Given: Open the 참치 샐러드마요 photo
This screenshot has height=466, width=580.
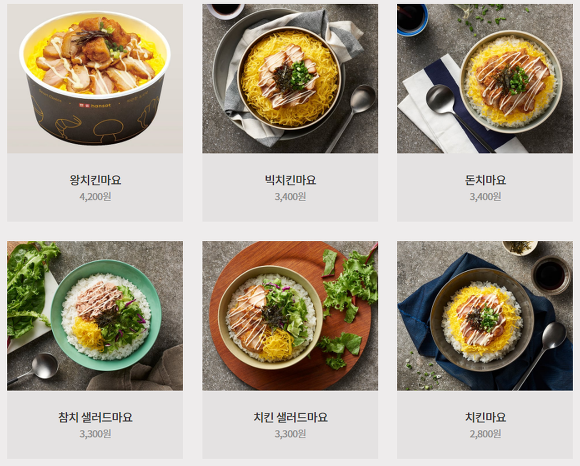Looking at the screenshot, I should pyautogui.click(x=95, y=316).
